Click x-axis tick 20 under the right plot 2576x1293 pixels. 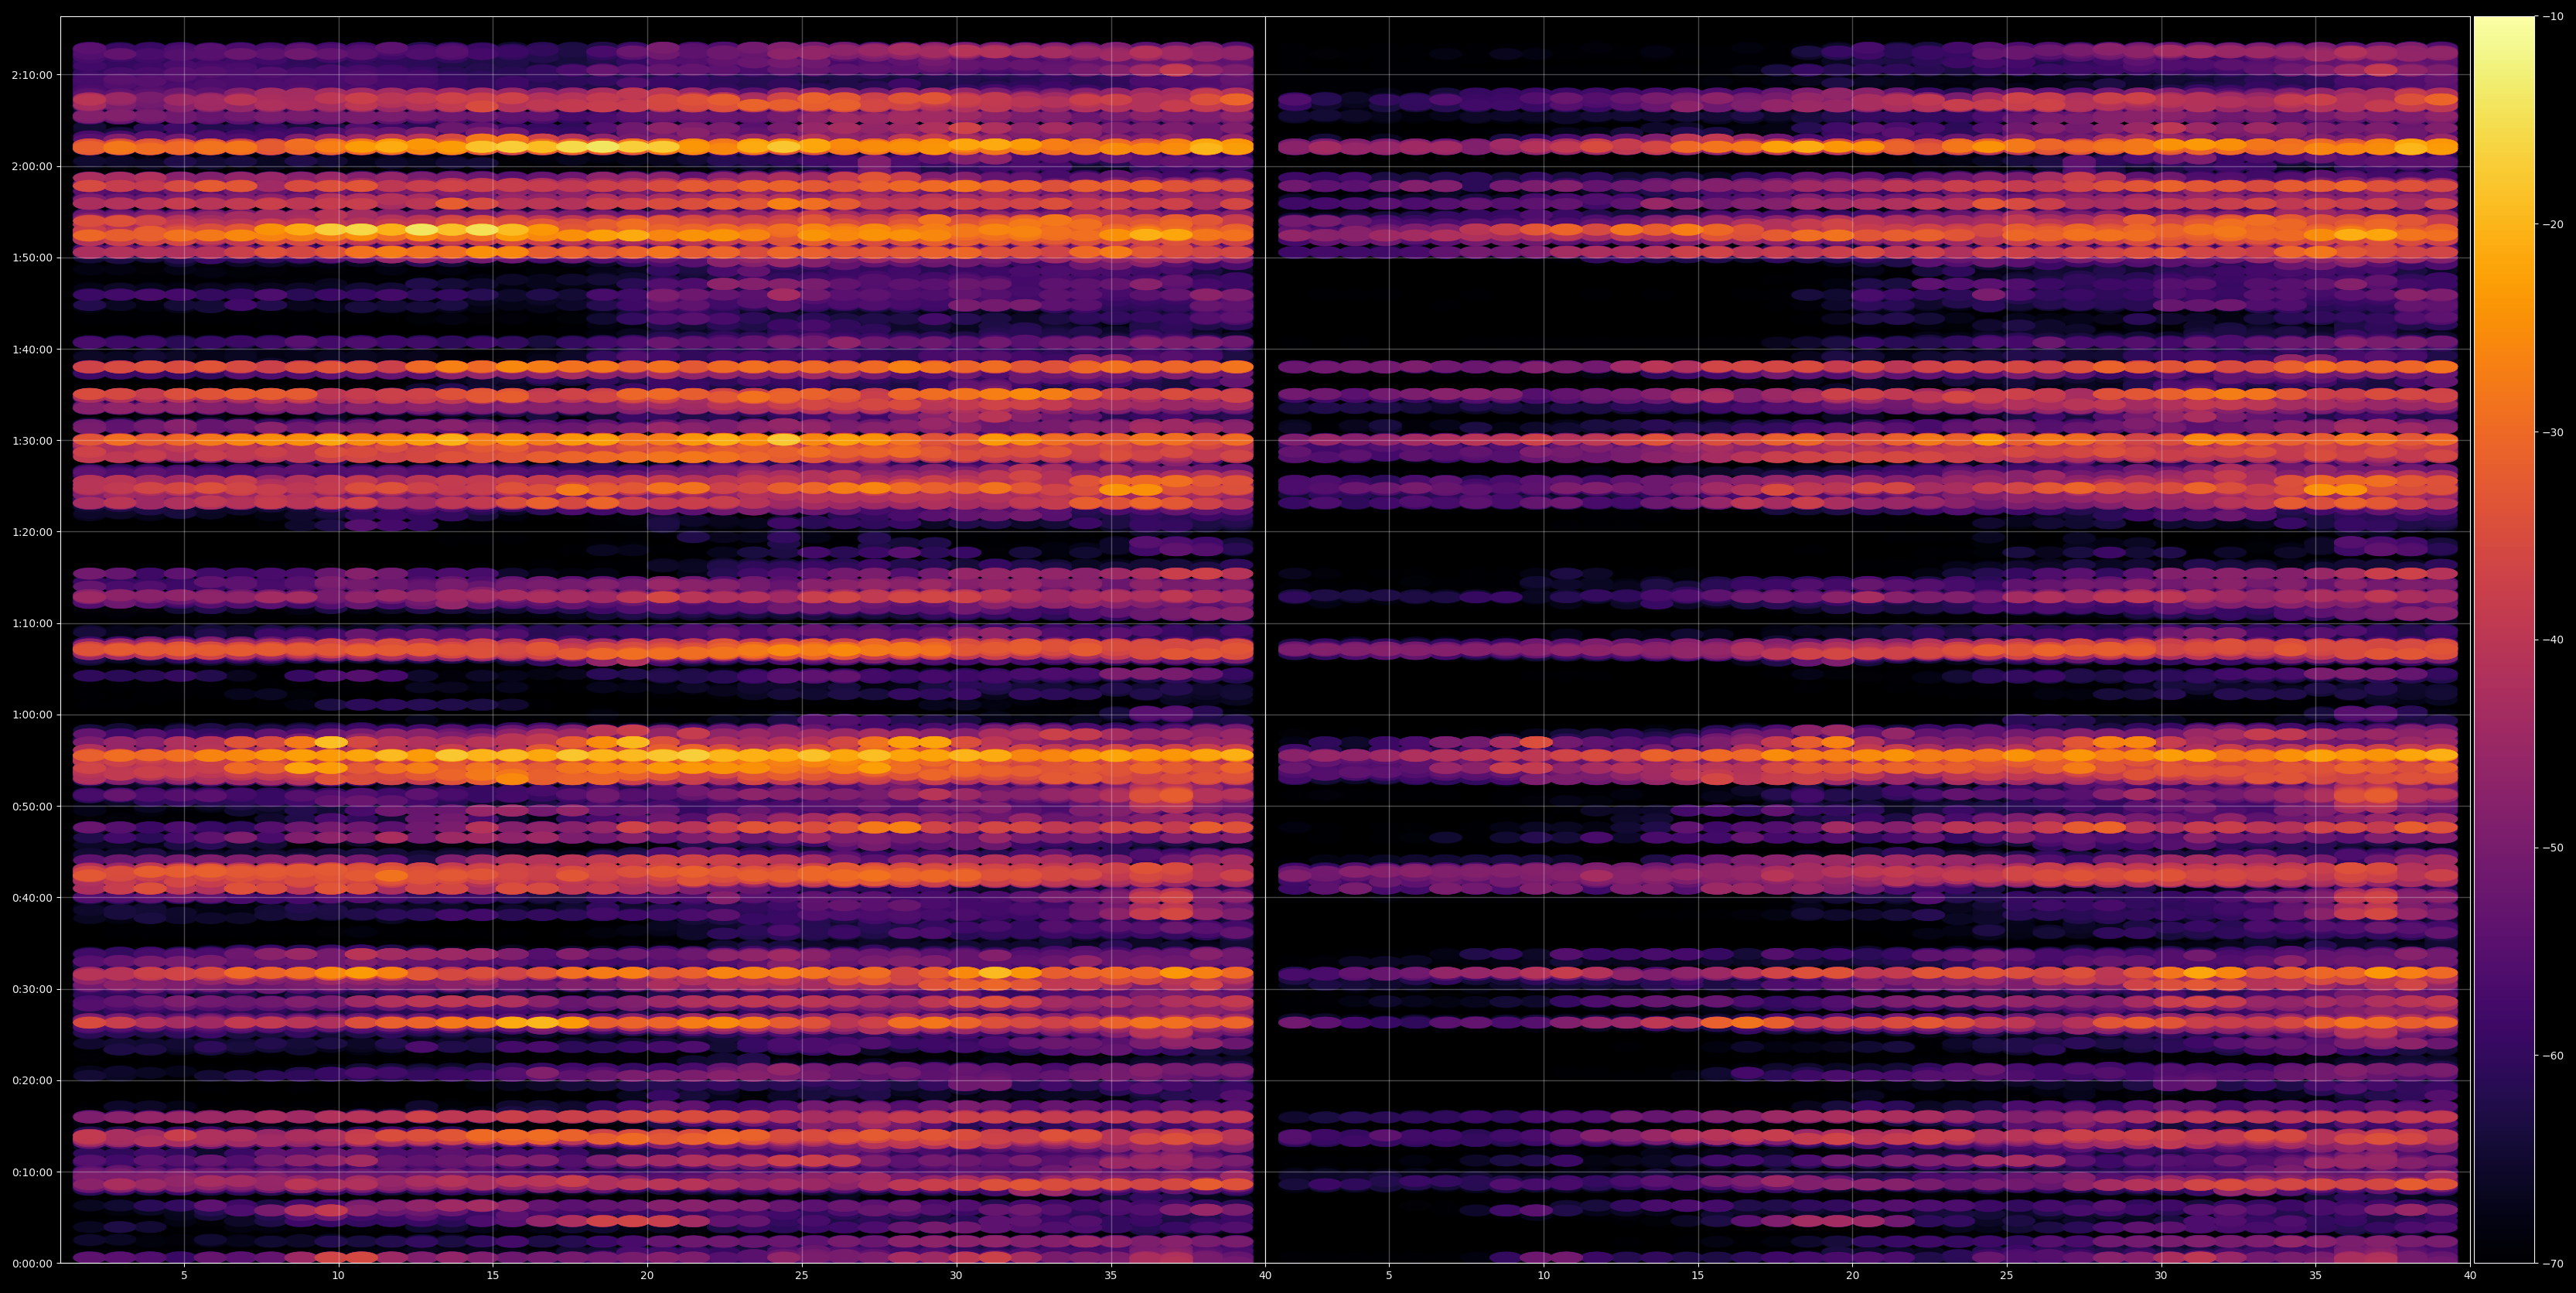pos(1852,1276)
